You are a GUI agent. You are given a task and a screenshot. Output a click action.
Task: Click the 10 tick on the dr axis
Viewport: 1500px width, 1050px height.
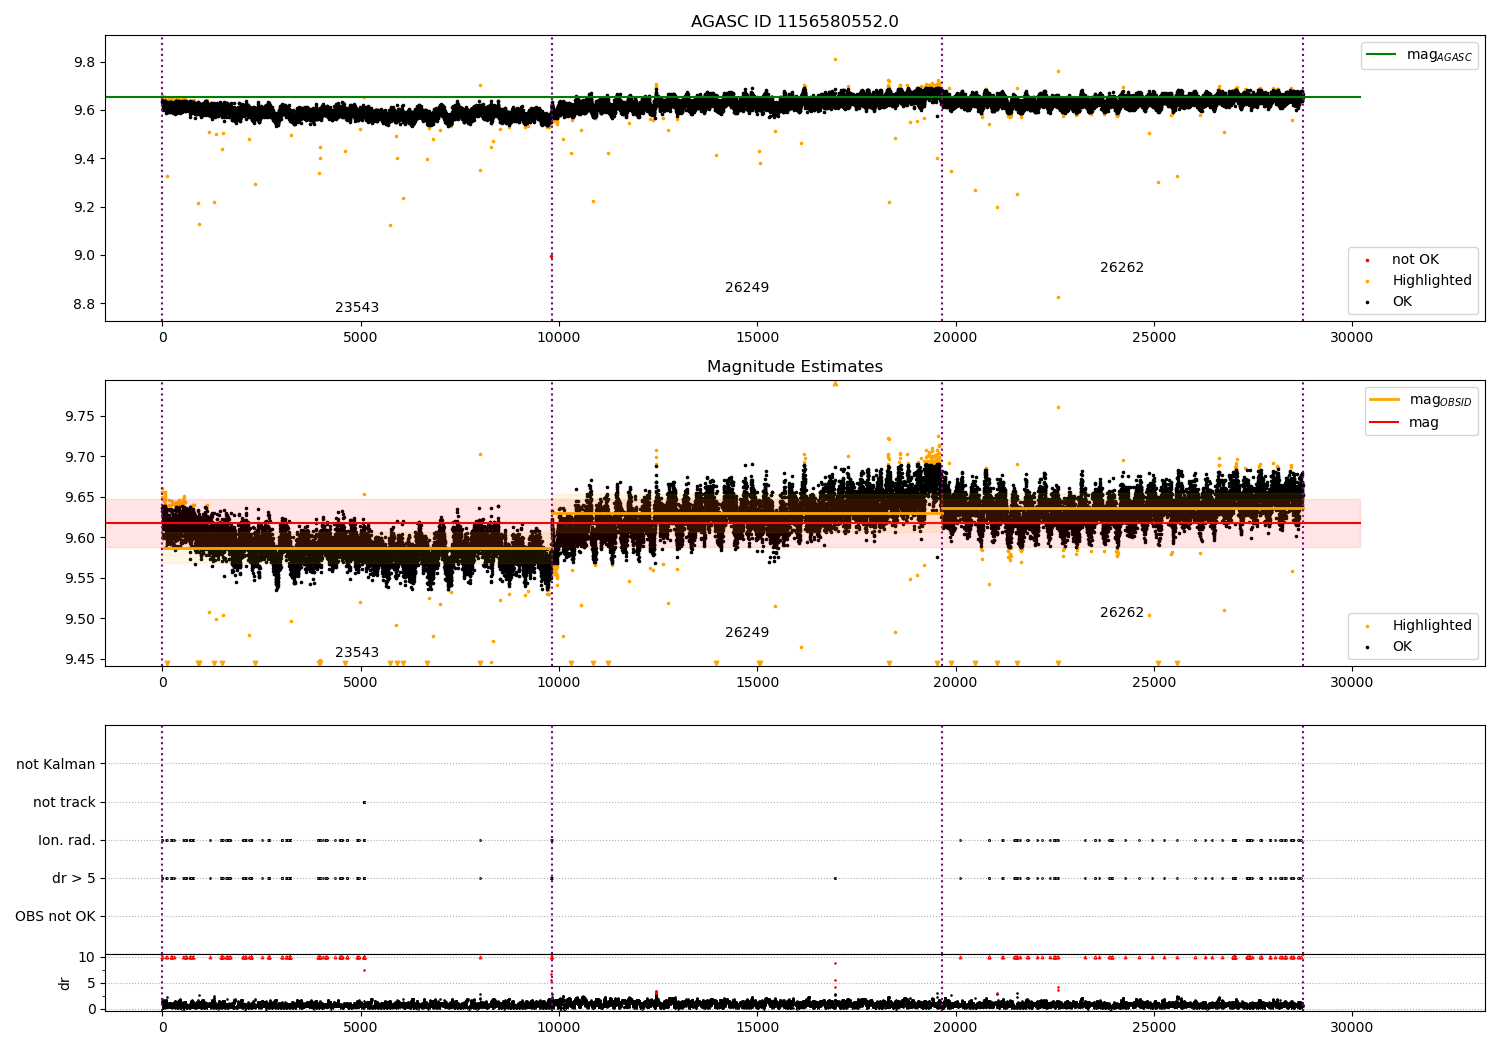(x=87, y=957)
